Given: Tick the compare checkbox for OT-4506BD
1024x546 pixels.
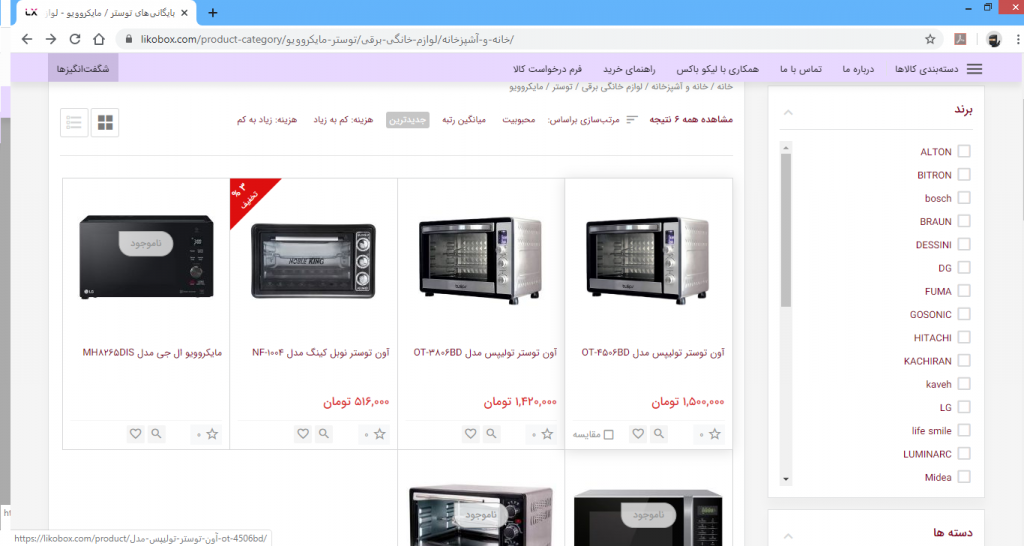Looking at the screenshot, I should pyautogui.click(x=609, y=435).
